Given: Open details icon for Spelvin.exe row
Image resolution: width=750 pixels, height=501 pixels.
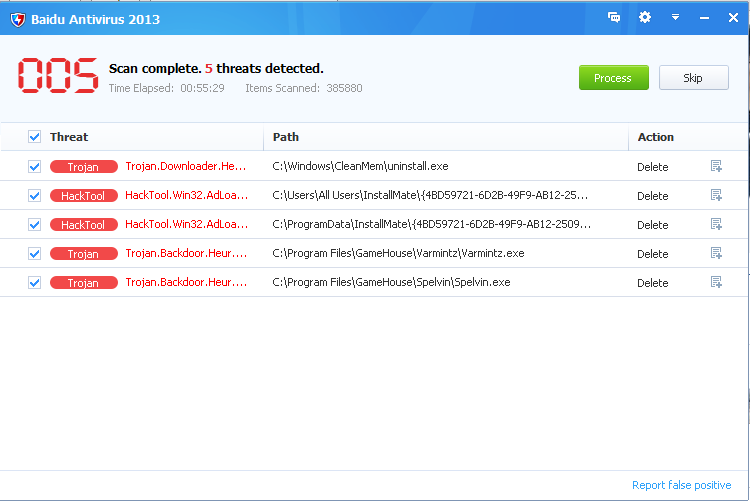Looking at the screenshot, I should click(x=716, y=282).
